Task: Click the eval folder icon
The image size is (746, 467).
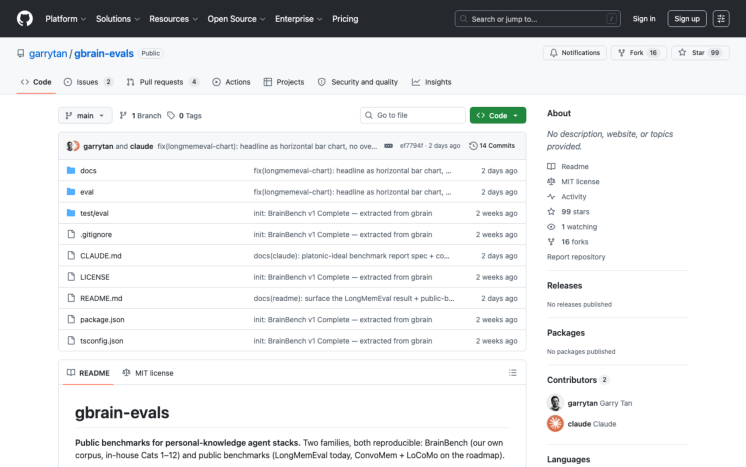Action: (x=71, y=192)
